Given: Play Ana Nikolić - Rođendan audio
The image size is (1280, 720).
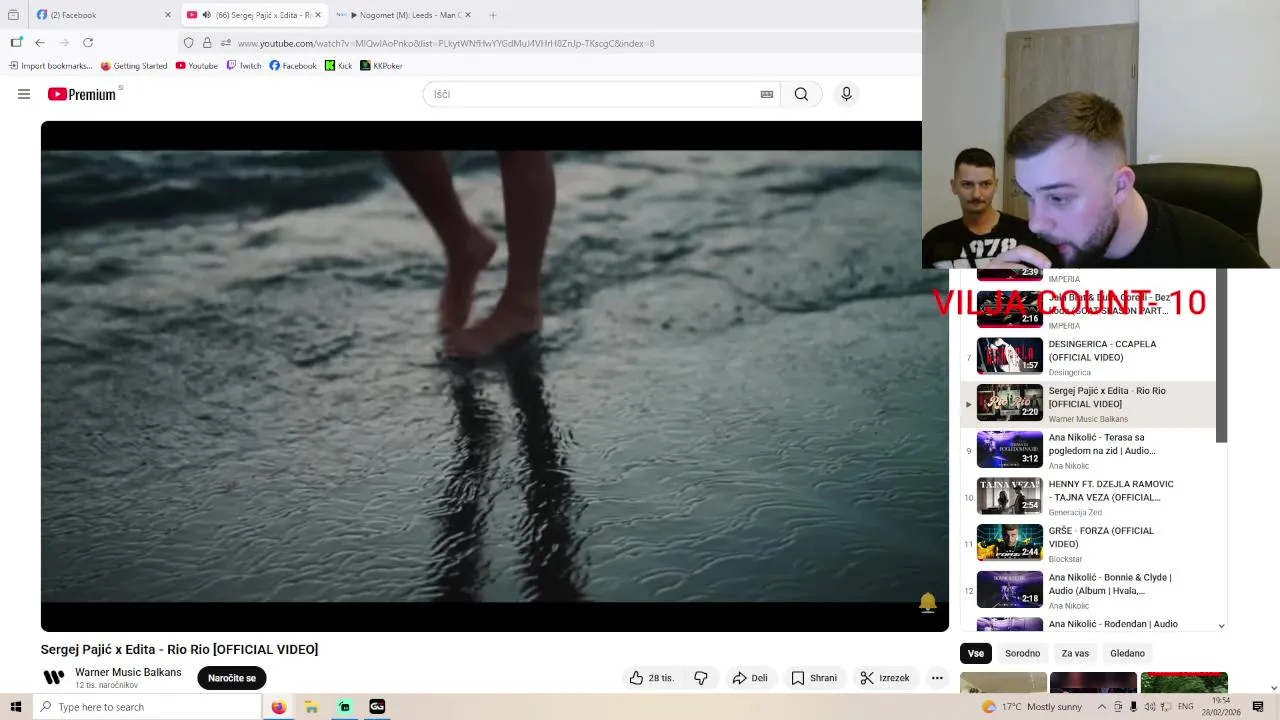Looking at the screenshot, I should click(x=1088, y=624).
